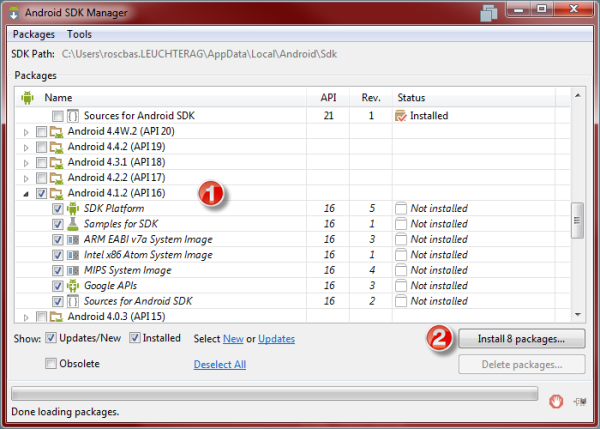Click the Done loading packages status text
The width and height of the screenshot is (600, 429).
point(65,412)
